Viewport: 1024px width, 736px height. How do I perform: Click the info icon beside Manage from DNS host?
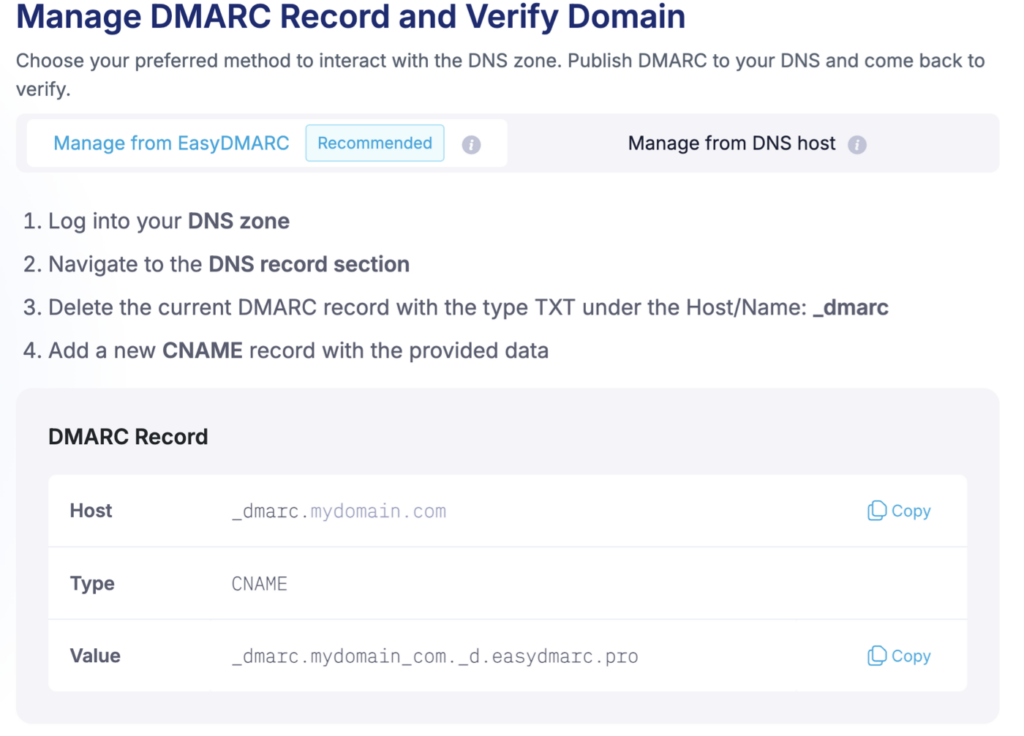tap(857, 144)
